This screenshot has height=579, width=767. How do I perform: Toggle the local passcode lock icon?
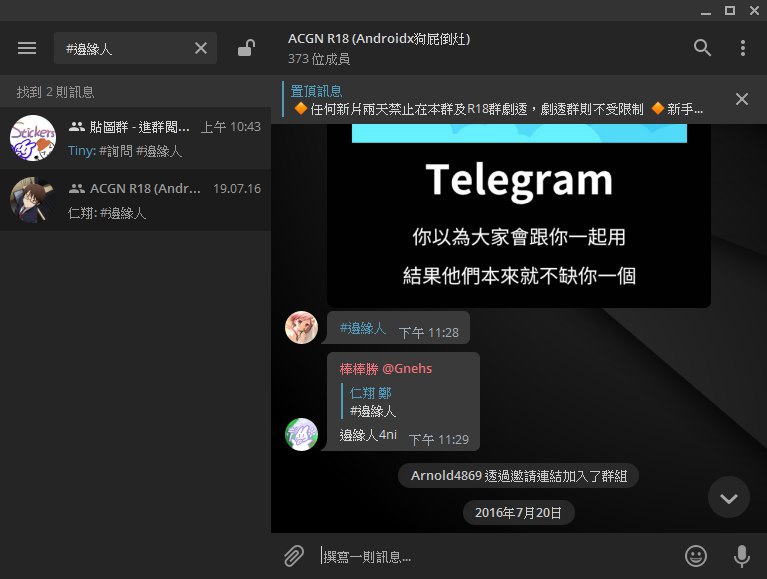click(245, 48)
